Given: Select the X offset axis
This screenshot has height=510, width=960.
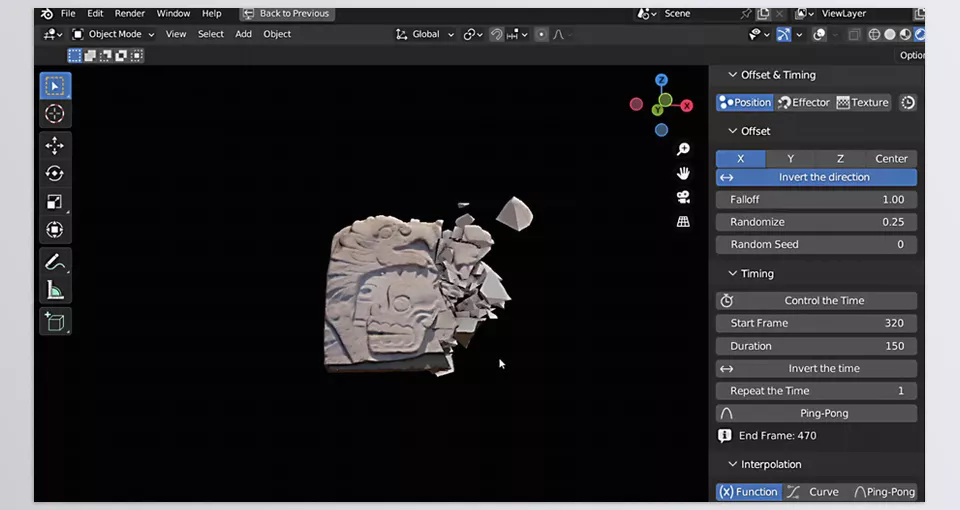Looking at the screenshot, I should pyautogui.click(x=741, y=159).
